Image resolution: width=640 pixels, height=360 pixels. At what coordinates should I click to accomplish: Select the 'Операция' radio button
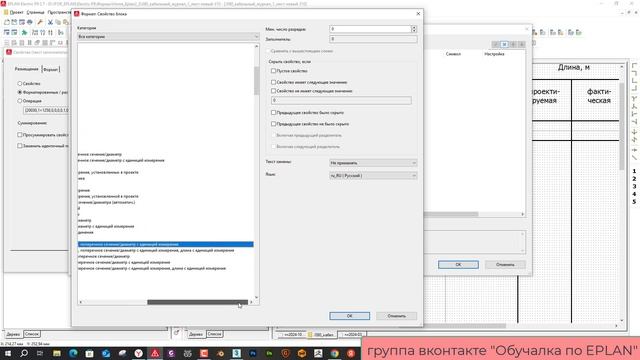(20, 100)
